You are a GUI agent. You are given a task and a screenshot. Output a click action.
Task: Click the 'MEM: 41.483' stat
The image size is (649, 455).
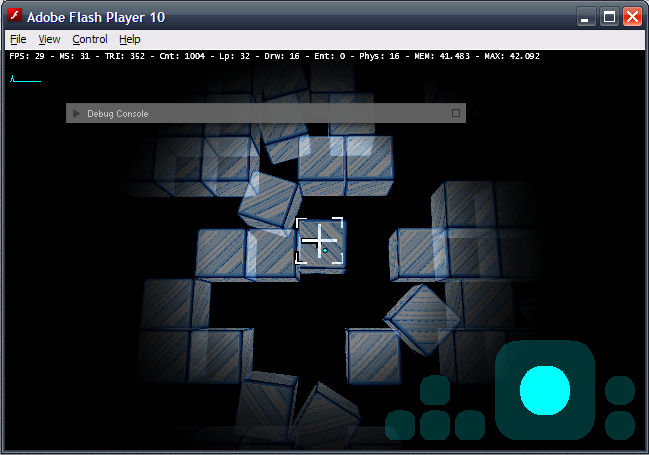[442, 56]
